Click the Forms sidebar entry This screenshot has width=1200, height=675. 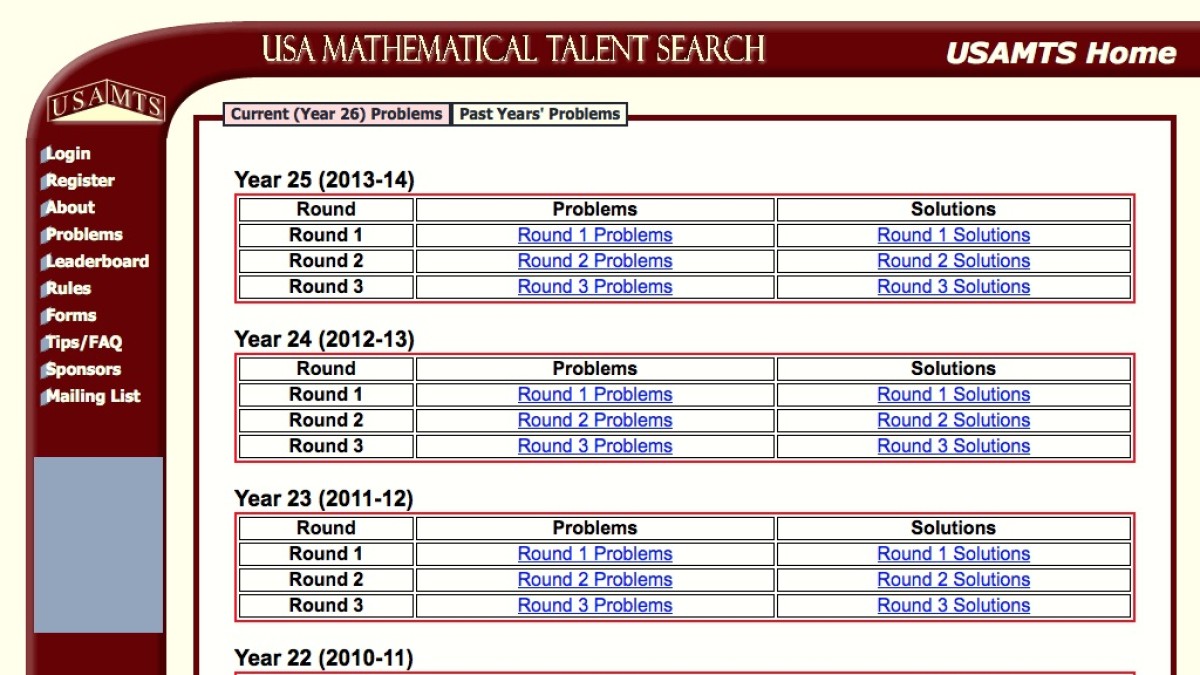[x=70, y=315]
